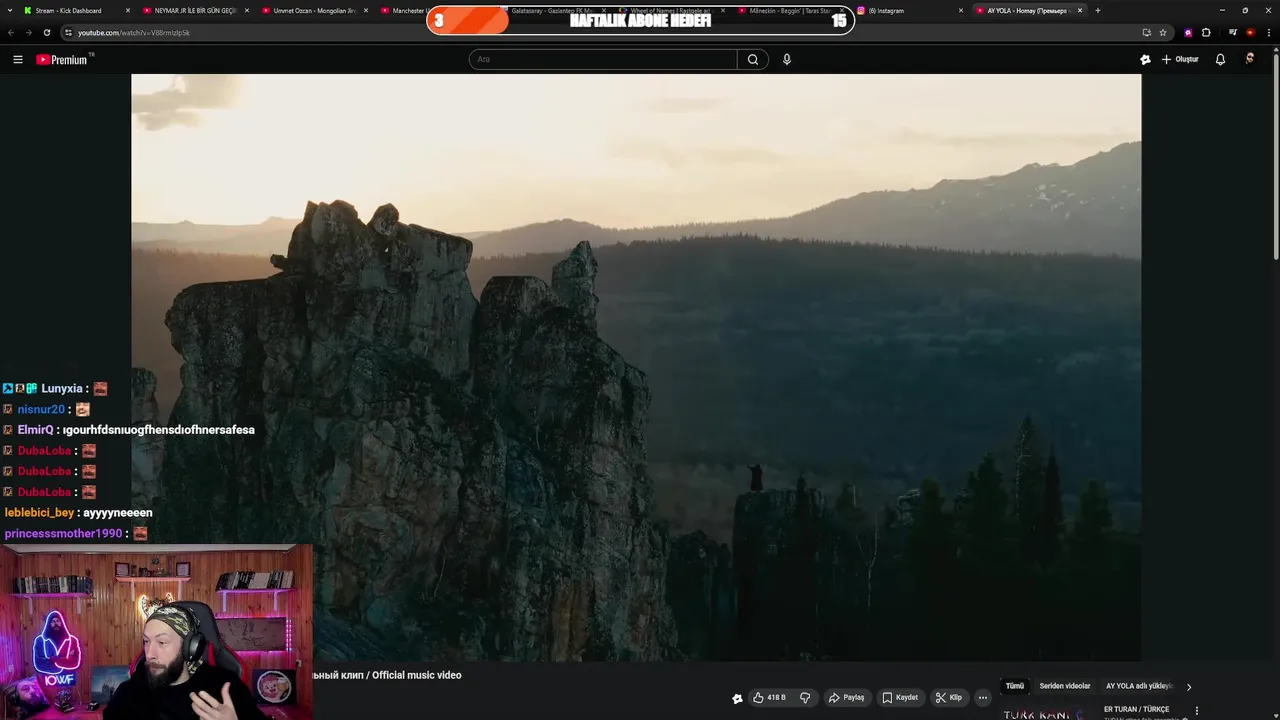Click the Oluştur create button
Screen dimensions: 1280x720
pyautogui.click(x=1180, y=60)
